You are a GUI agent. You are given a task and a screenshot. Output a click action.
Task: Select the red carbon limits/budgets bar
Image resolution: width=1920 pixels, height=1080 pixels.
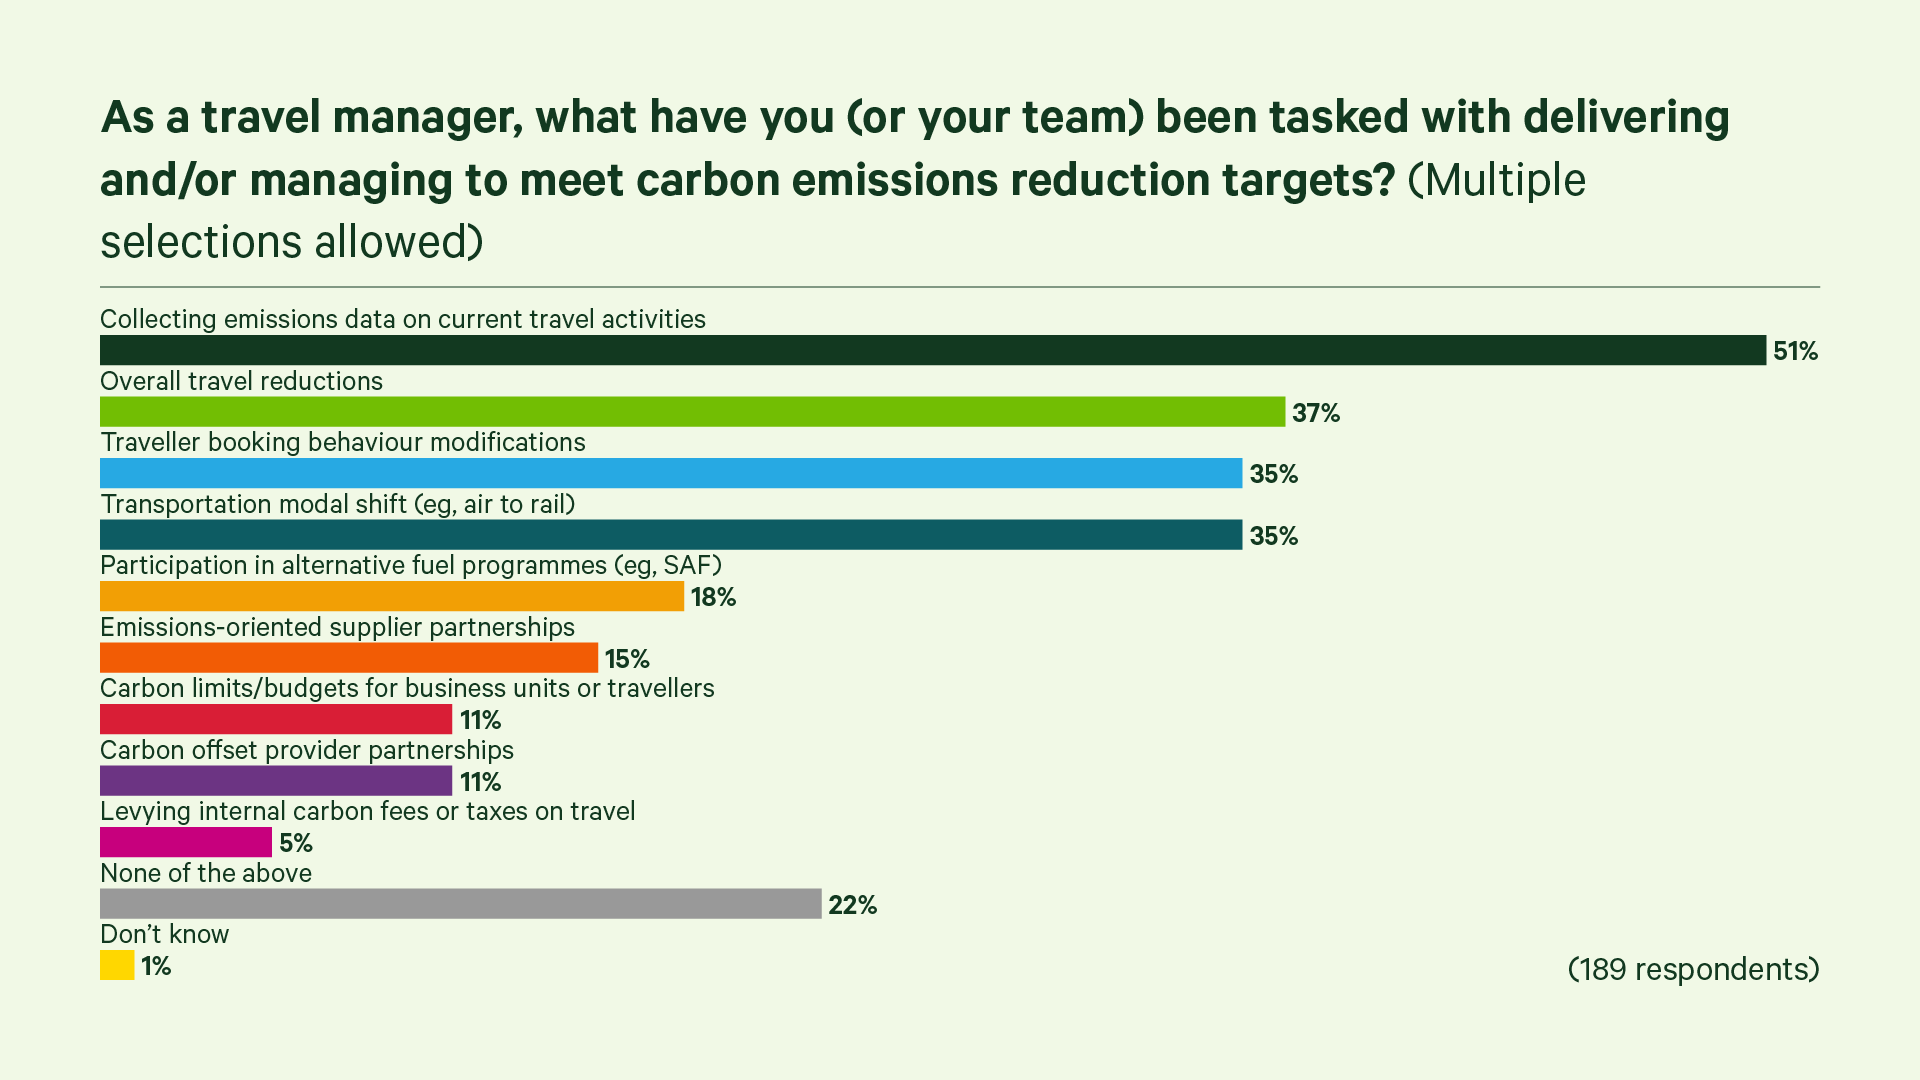pos(275,720)
